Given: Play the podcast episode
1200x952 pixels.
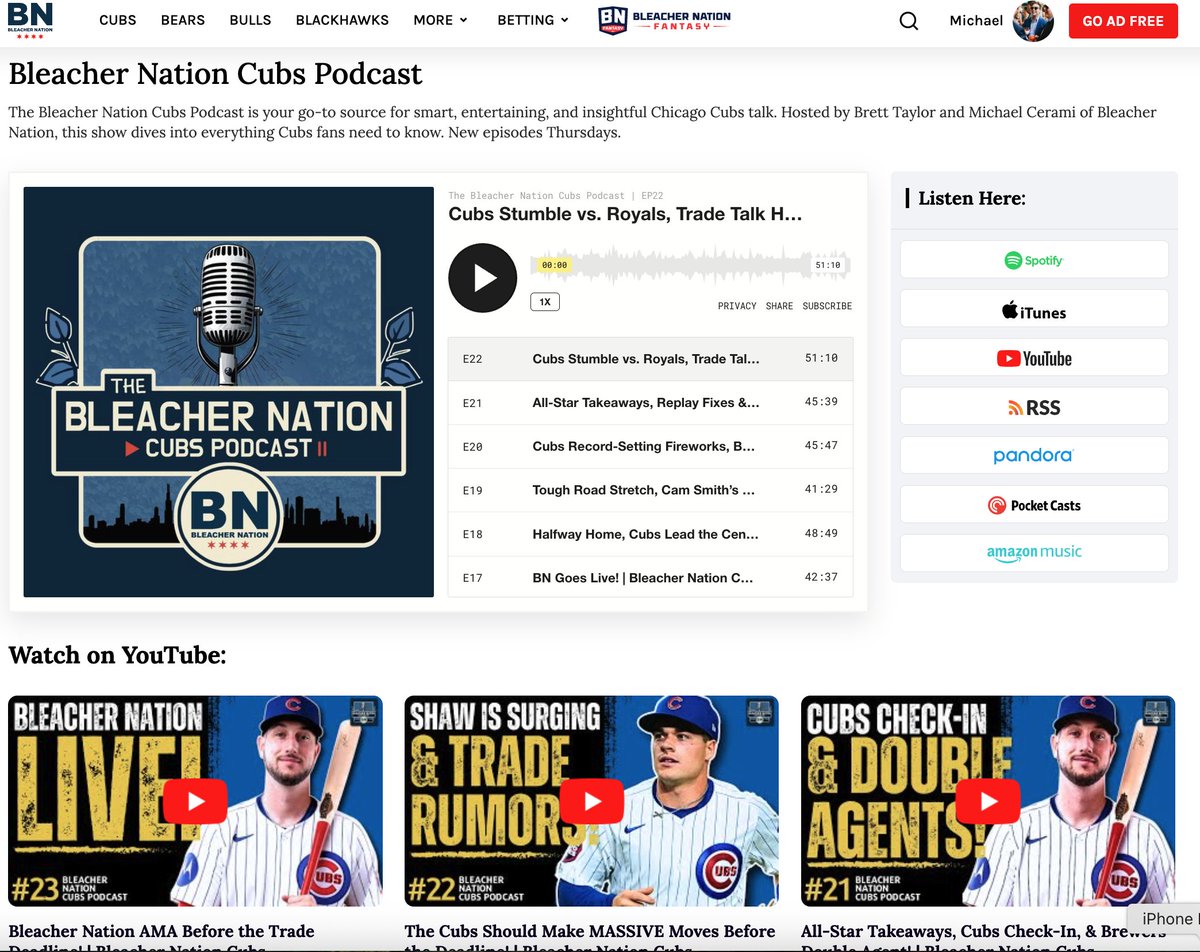Looking at the screenshot, I should click(x=482, y=278).
